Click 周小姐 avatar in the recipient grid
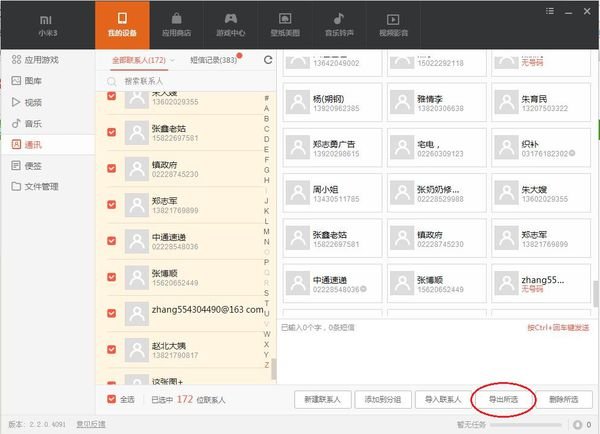600x434 pixels. (298, 193)
